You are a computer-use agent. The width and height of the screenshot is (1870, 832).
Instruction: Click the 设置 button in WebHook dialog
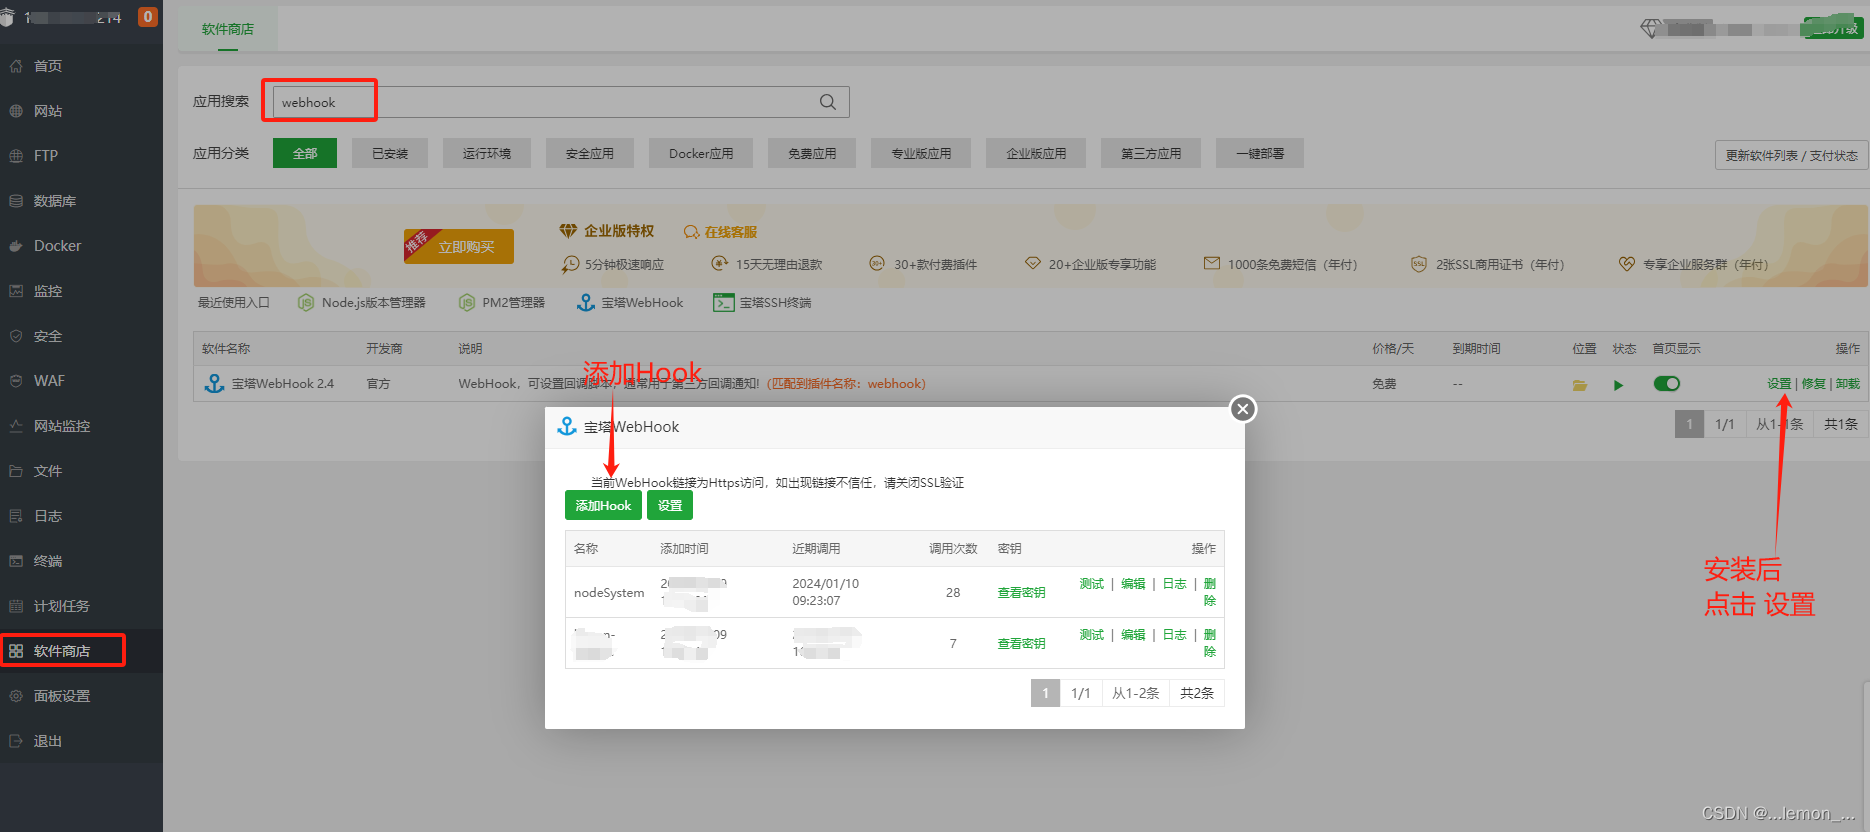click(670, 506)
